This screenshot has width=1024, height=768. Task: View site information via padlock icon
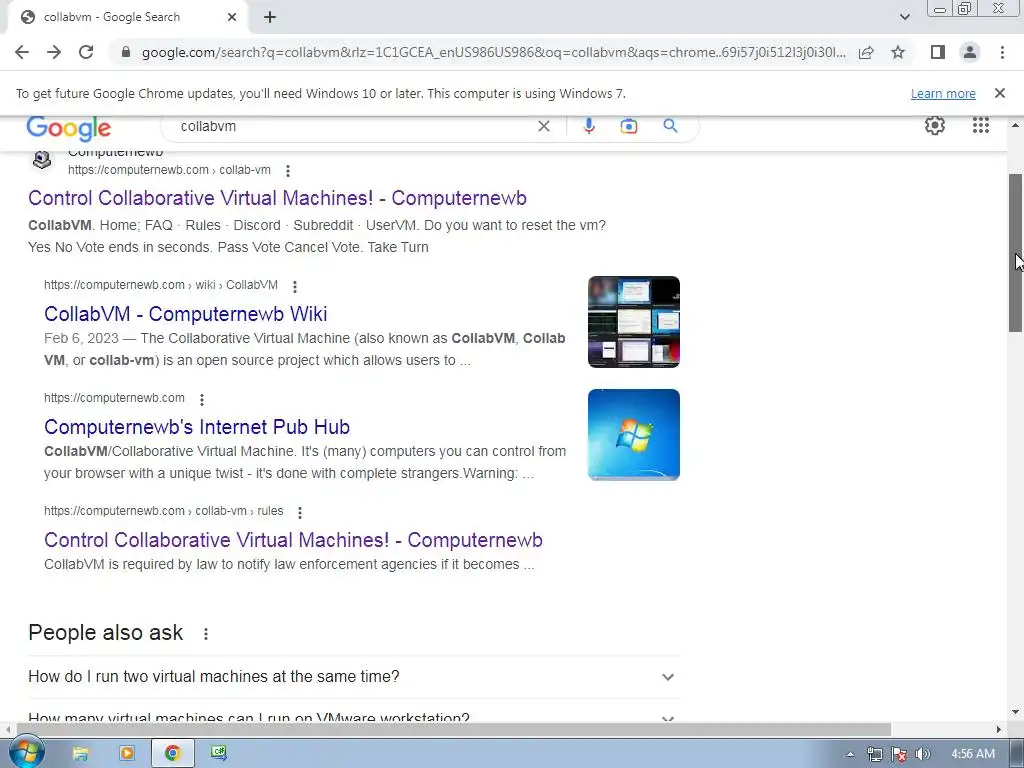click(x=126, y=52)
